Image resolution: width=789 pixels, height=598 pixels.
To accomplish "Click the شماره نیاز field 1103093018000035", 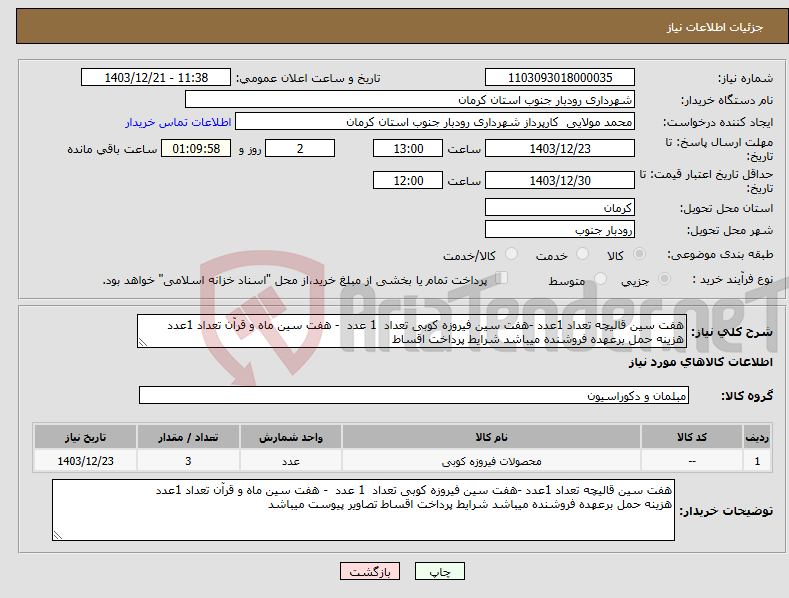I will [x=560, y=78].
